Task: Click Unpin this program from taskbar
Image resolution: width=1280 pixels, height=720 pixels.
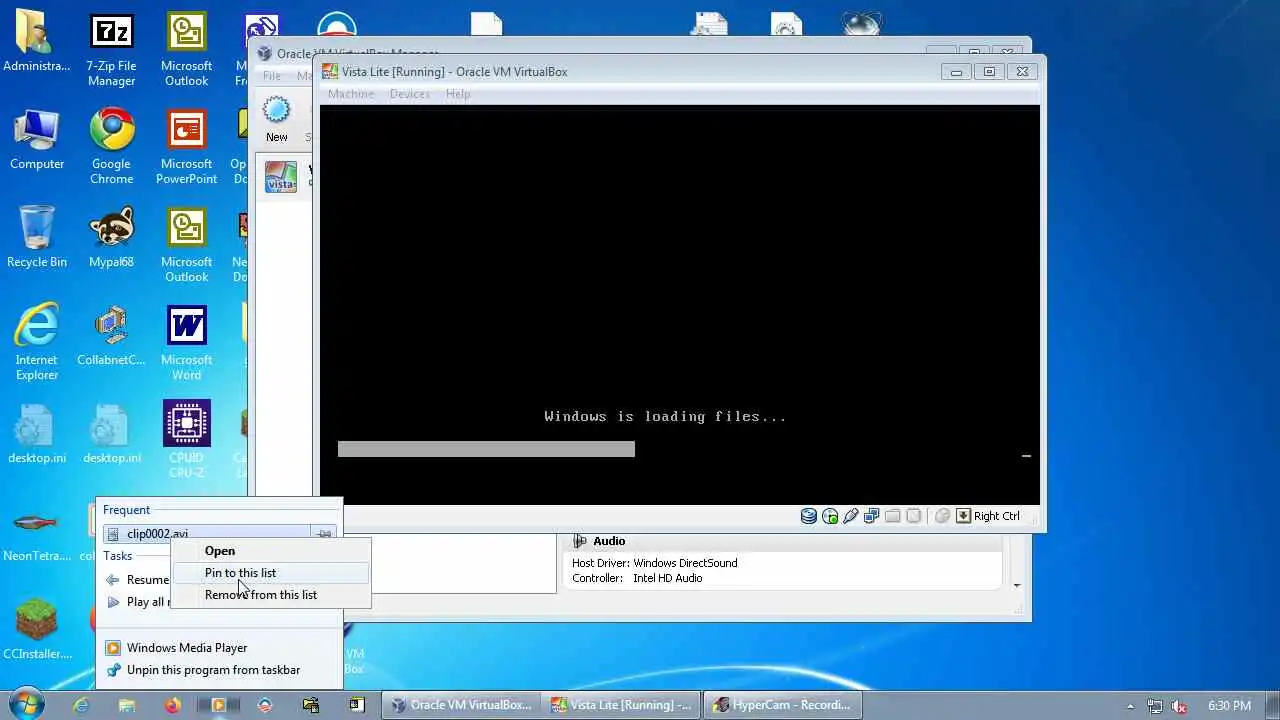Action: pyautogui.click(x=219, y=670)
